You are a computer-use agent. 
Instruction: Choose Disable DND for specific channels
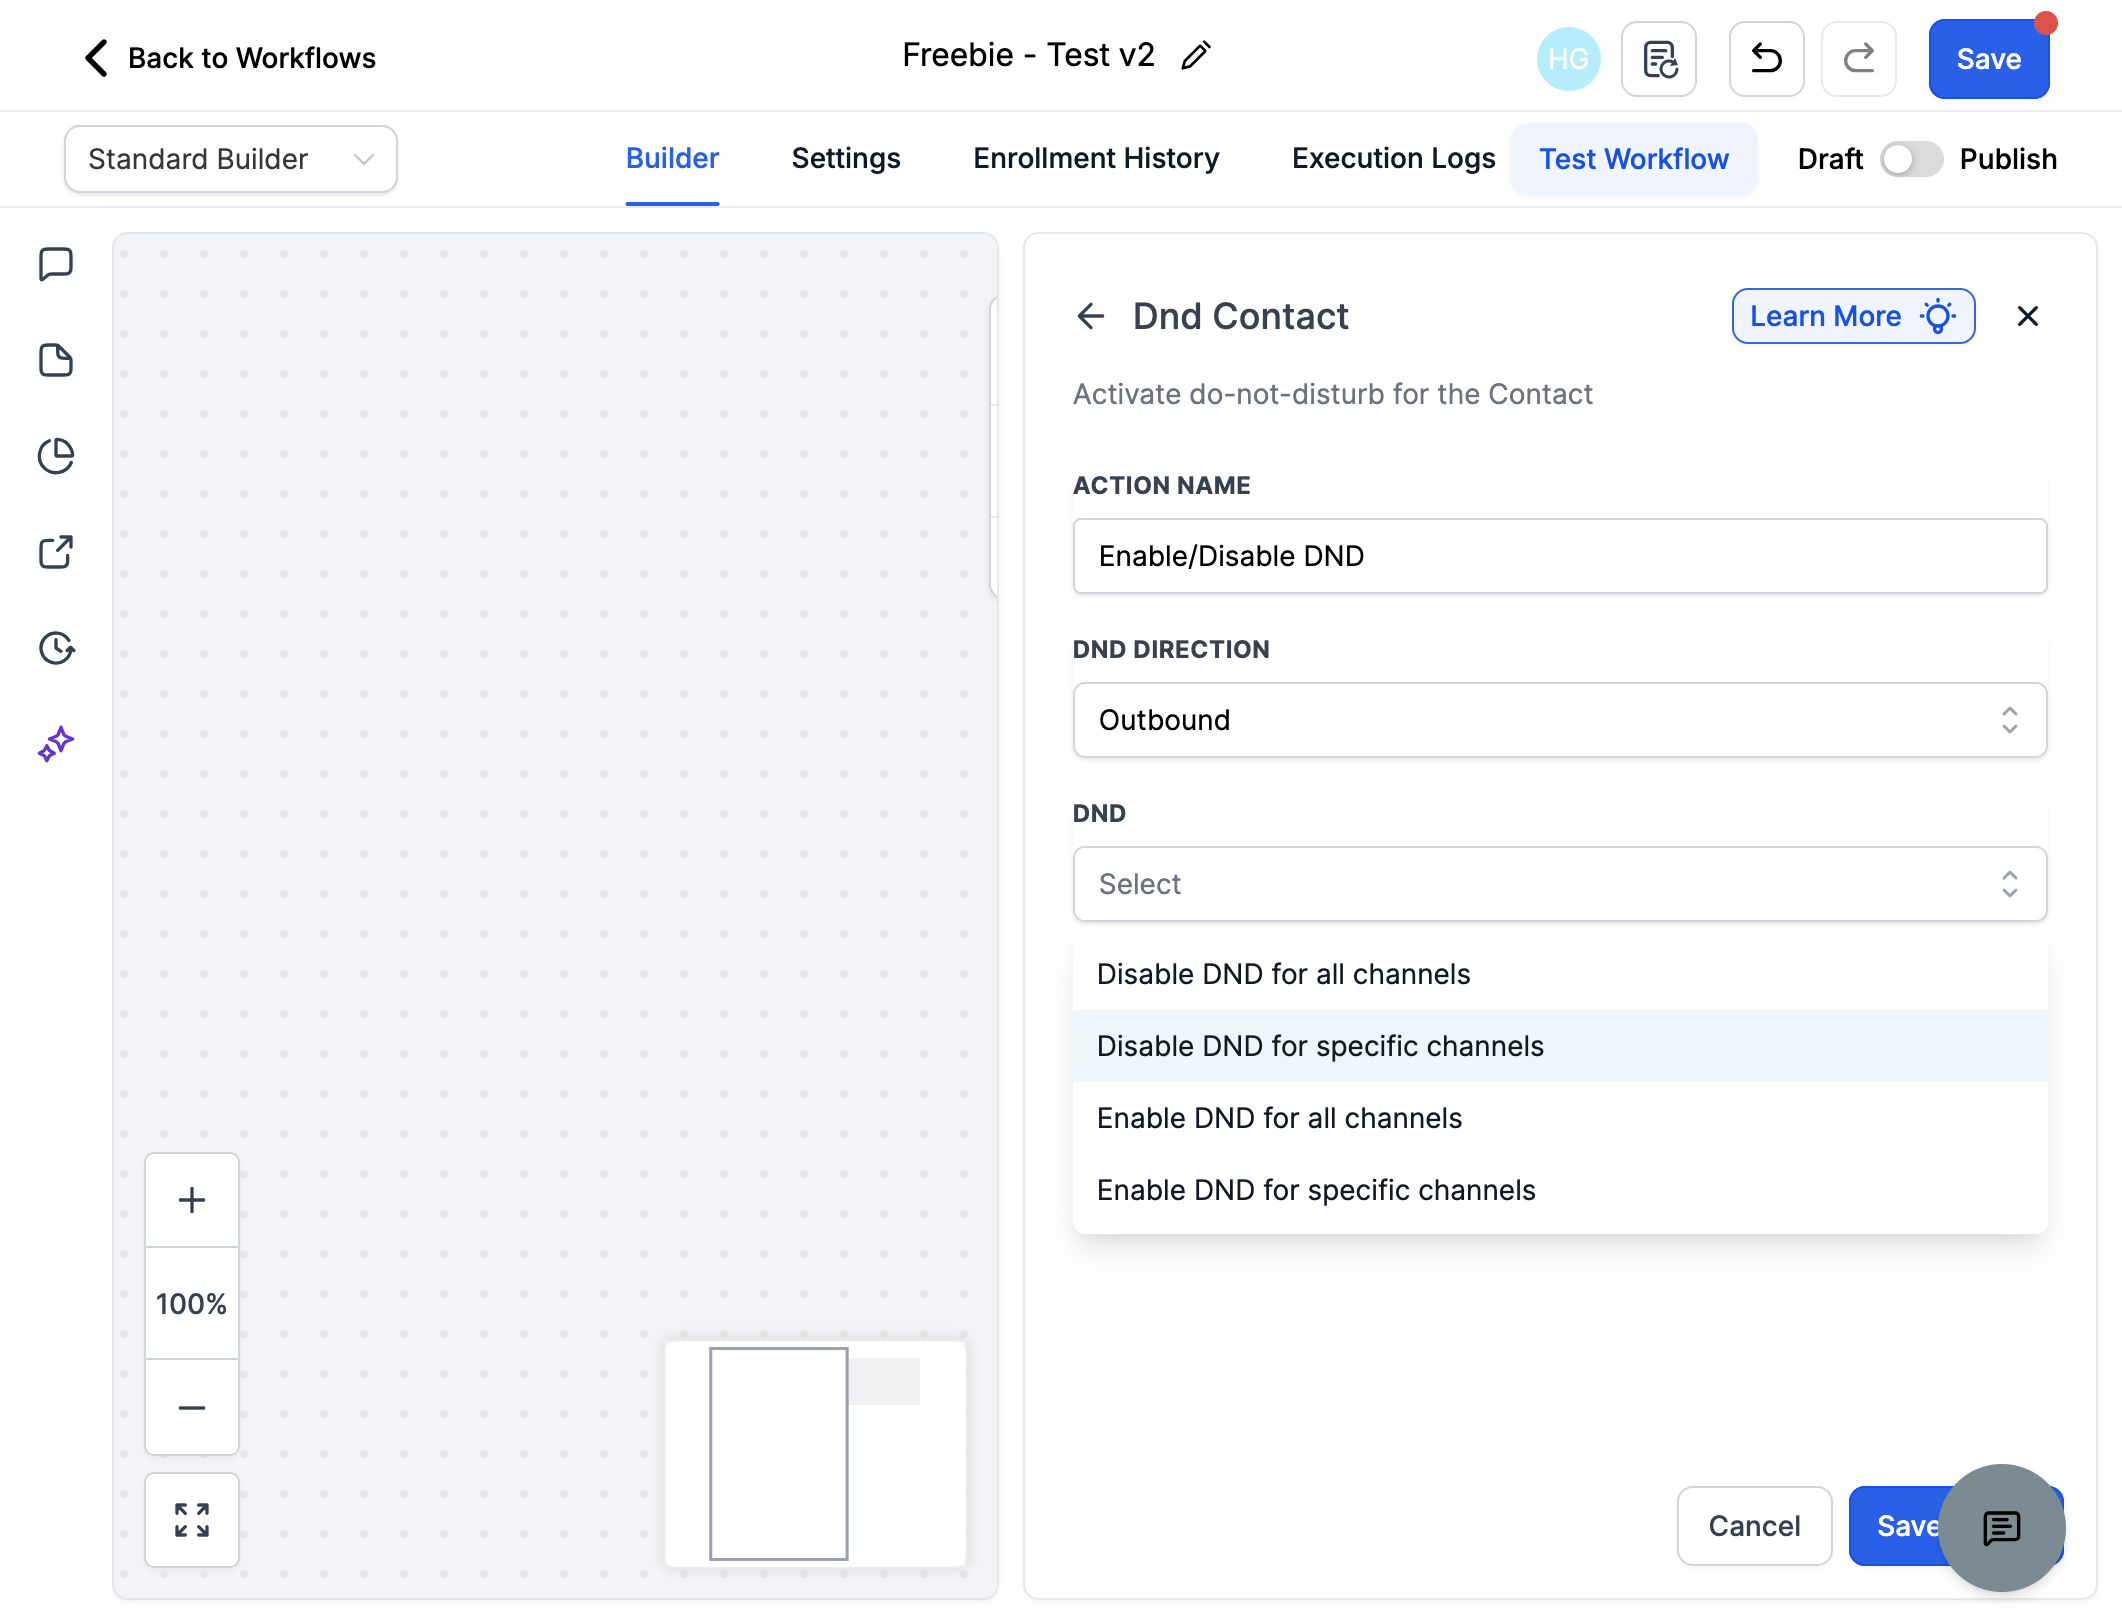1560,1046
